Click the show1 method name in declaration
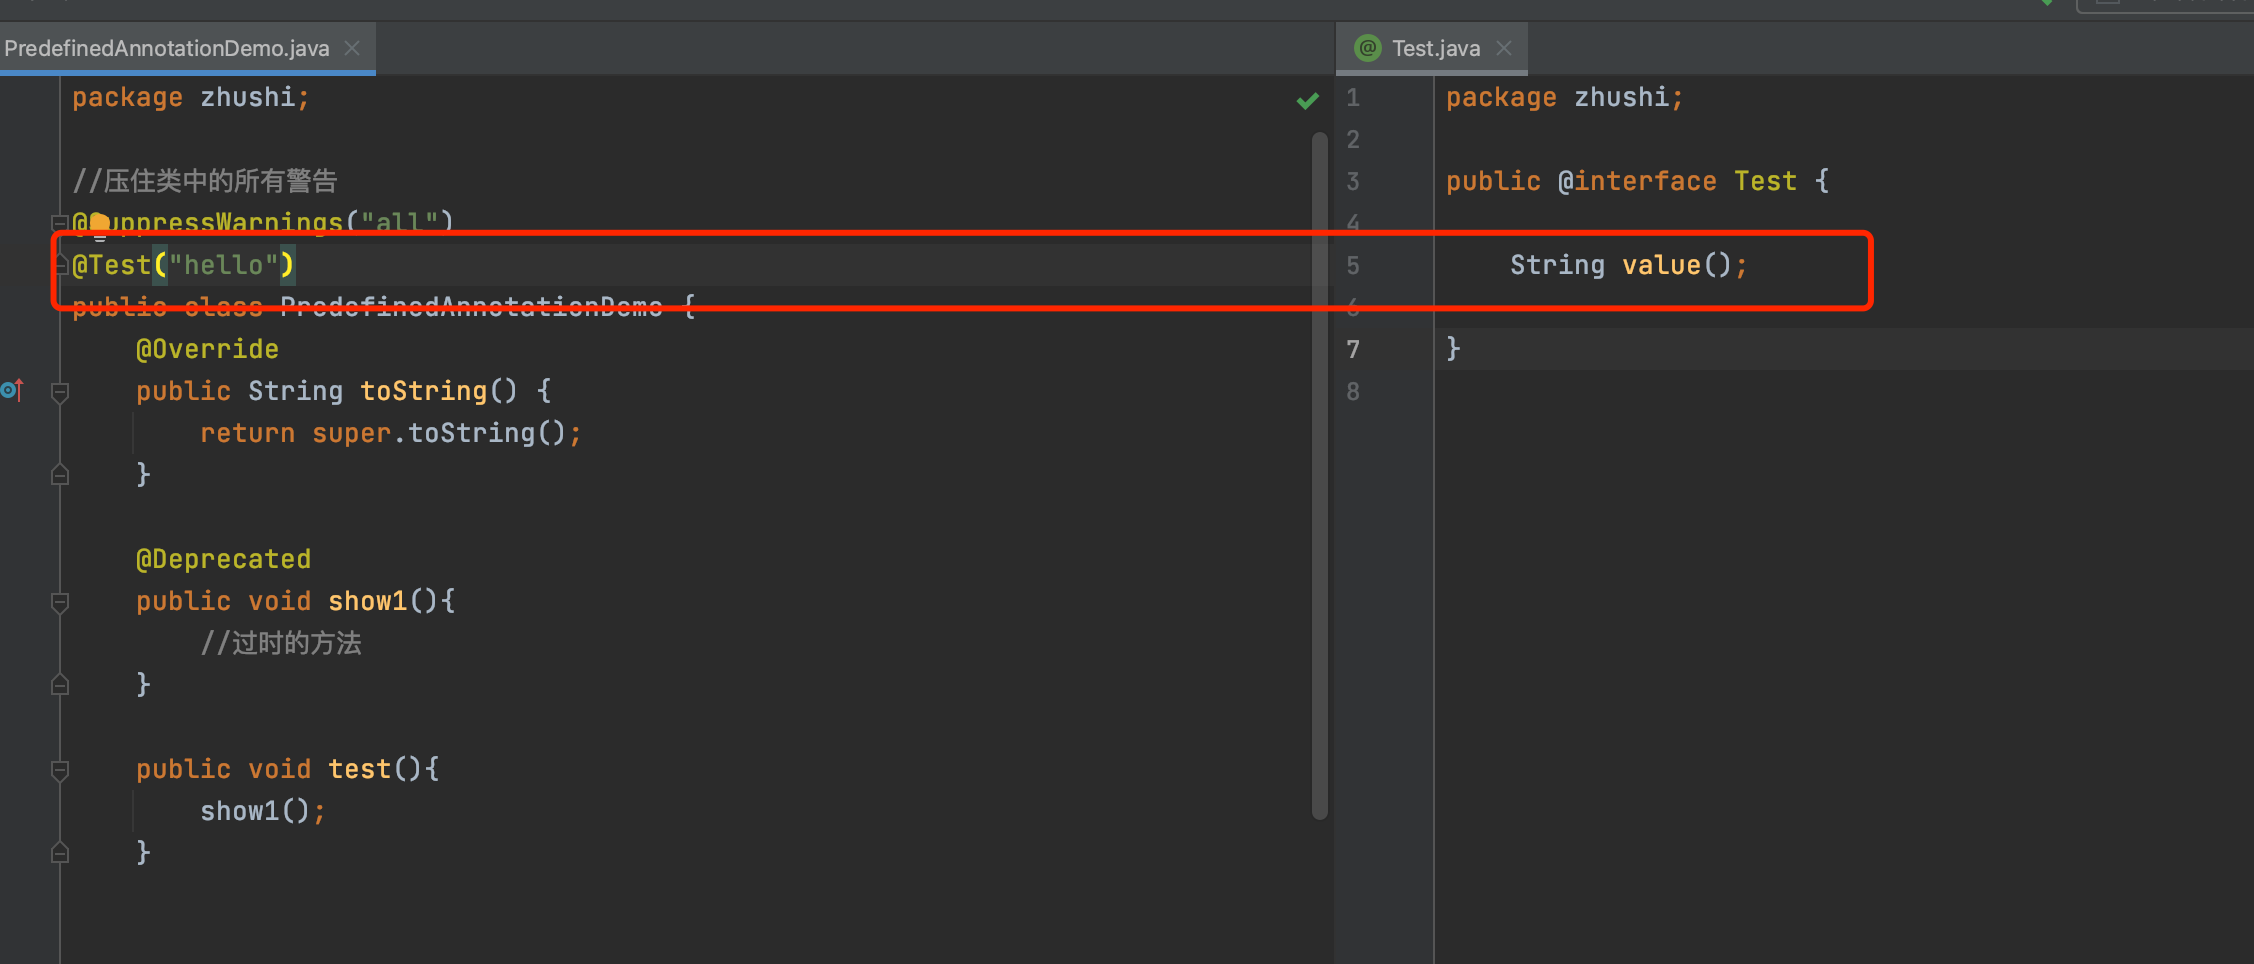This screenshot has height=964, width=2254. click(x=368, y=601)
